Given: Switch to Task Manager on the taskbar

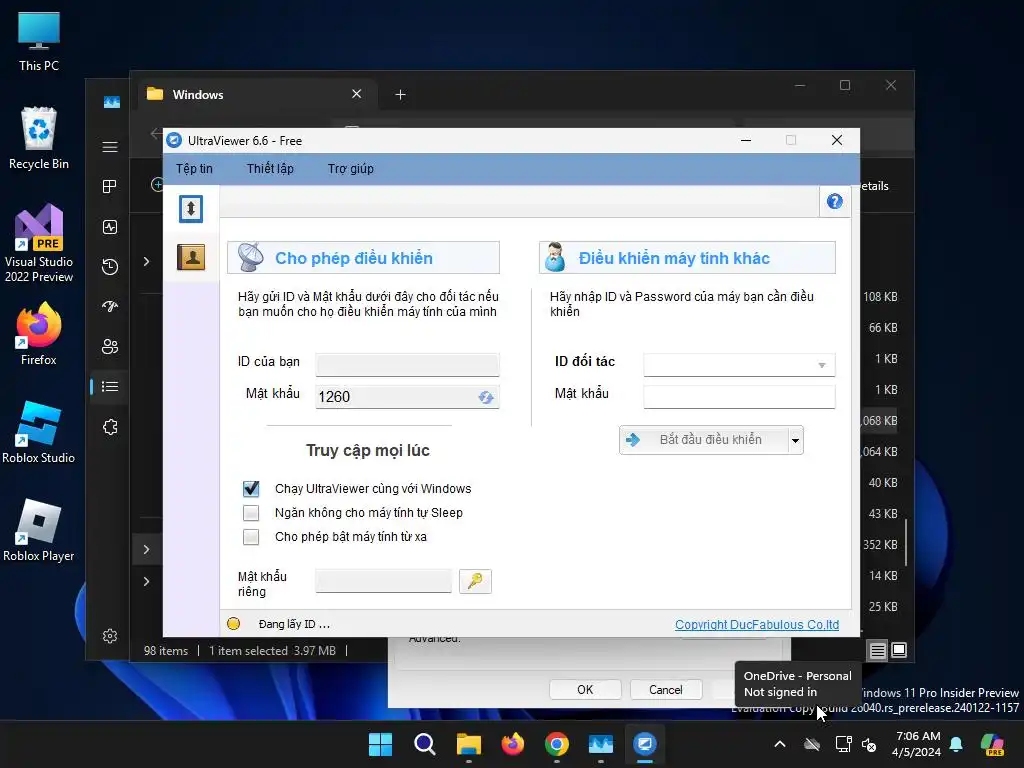Looking at the screenshot, I should click(x=600, y=744).
